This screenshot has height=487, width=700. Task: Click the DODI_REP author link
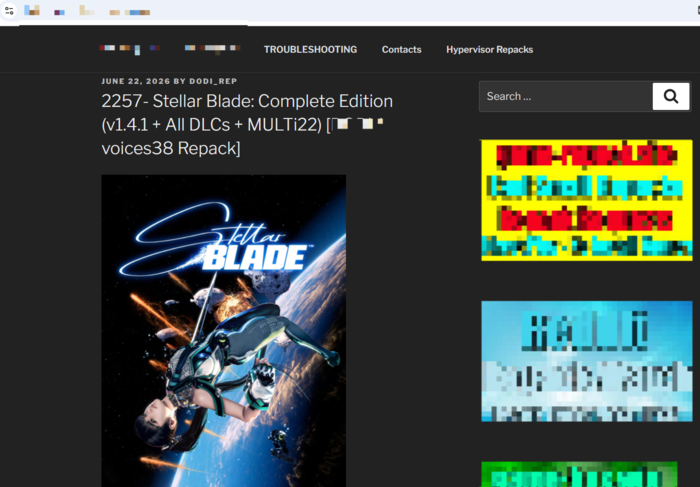click(213, 81)
